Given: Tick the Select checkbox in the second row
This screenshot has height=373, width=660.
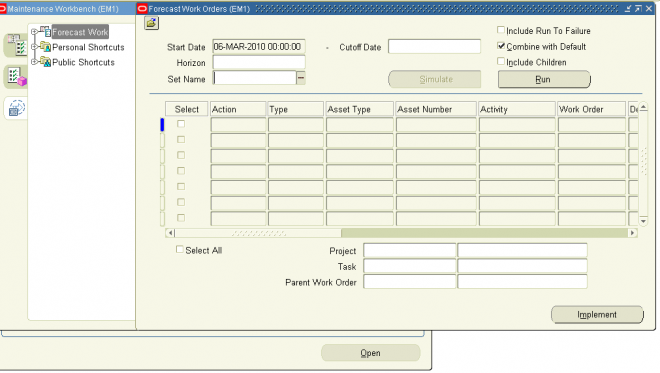Looking at the screenshot, I should click(181, 139).
